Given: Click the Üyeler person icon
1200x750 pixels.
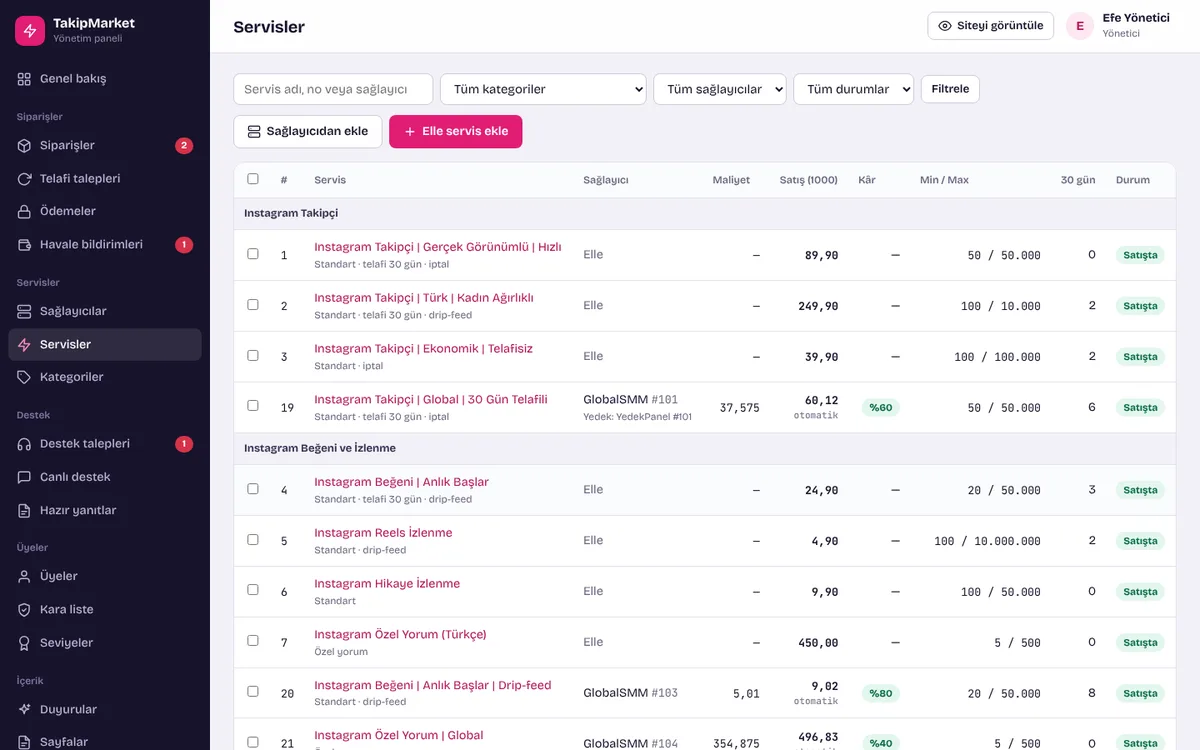Looking at the screenshot, I should click(x=25, y=577).
